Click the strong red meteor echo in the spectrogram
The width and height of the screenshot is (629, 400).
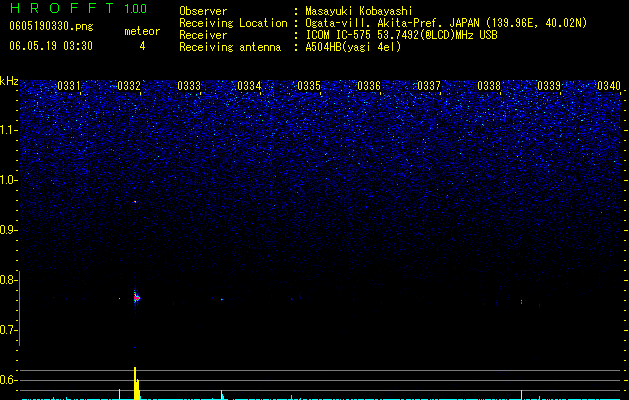point(136,298)
